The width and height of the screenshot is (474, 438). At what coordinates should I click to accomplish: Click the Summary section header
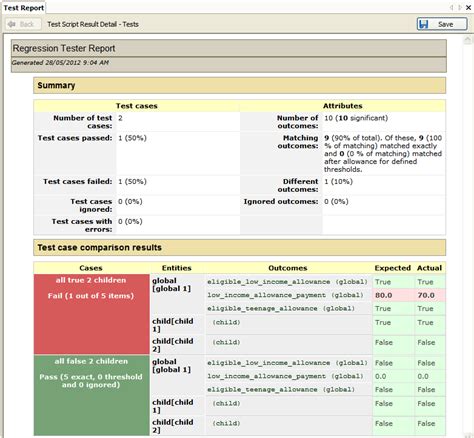239,86
